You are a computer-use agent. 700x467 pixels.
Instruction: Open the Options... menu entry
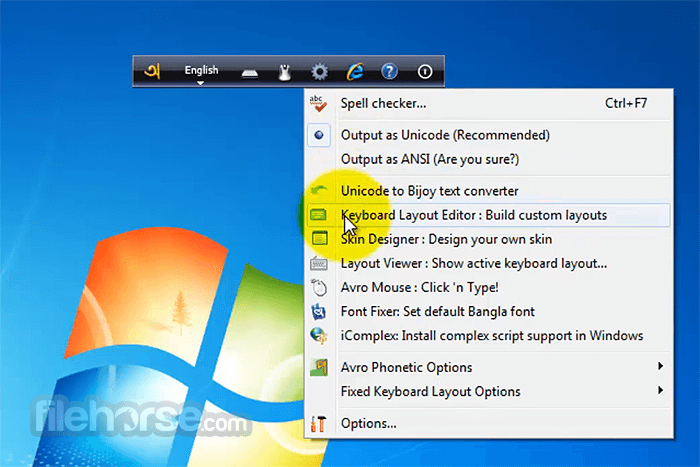coord(489,423)
